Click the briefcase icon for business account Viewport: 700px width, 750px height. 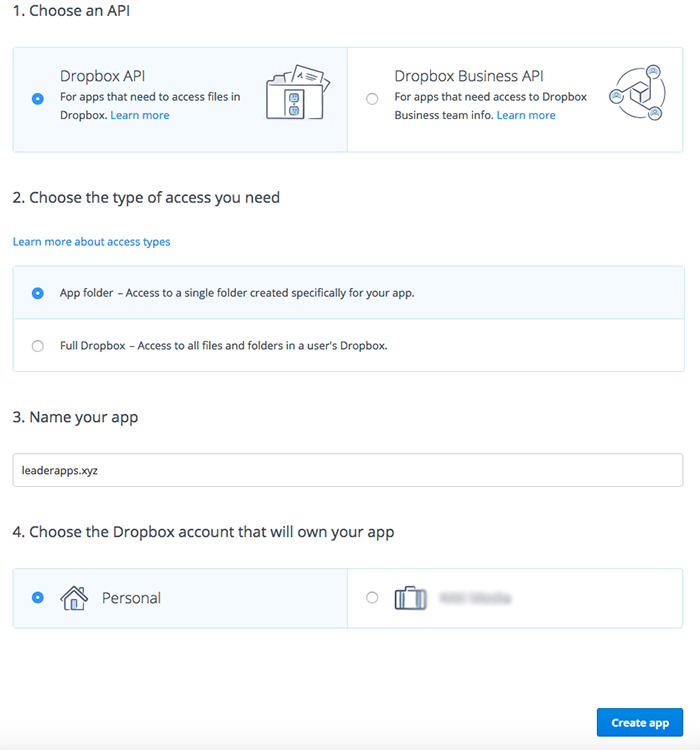pyautogui.click(x=410, y=598)
